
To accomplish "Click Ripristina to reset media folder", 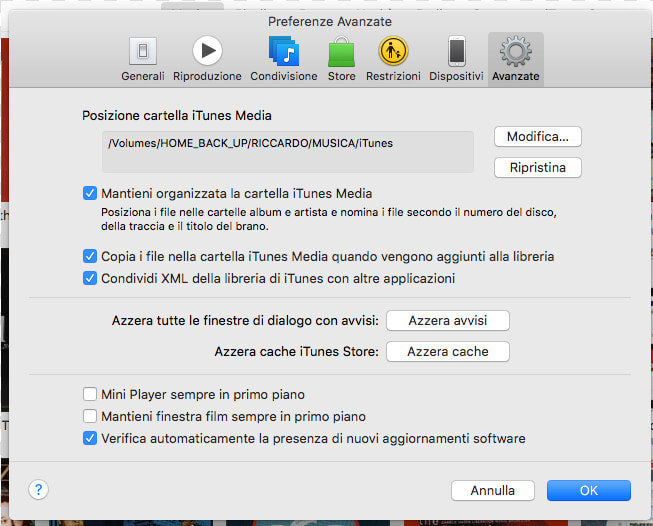I will pyautogui.click(x=538, y=167).
